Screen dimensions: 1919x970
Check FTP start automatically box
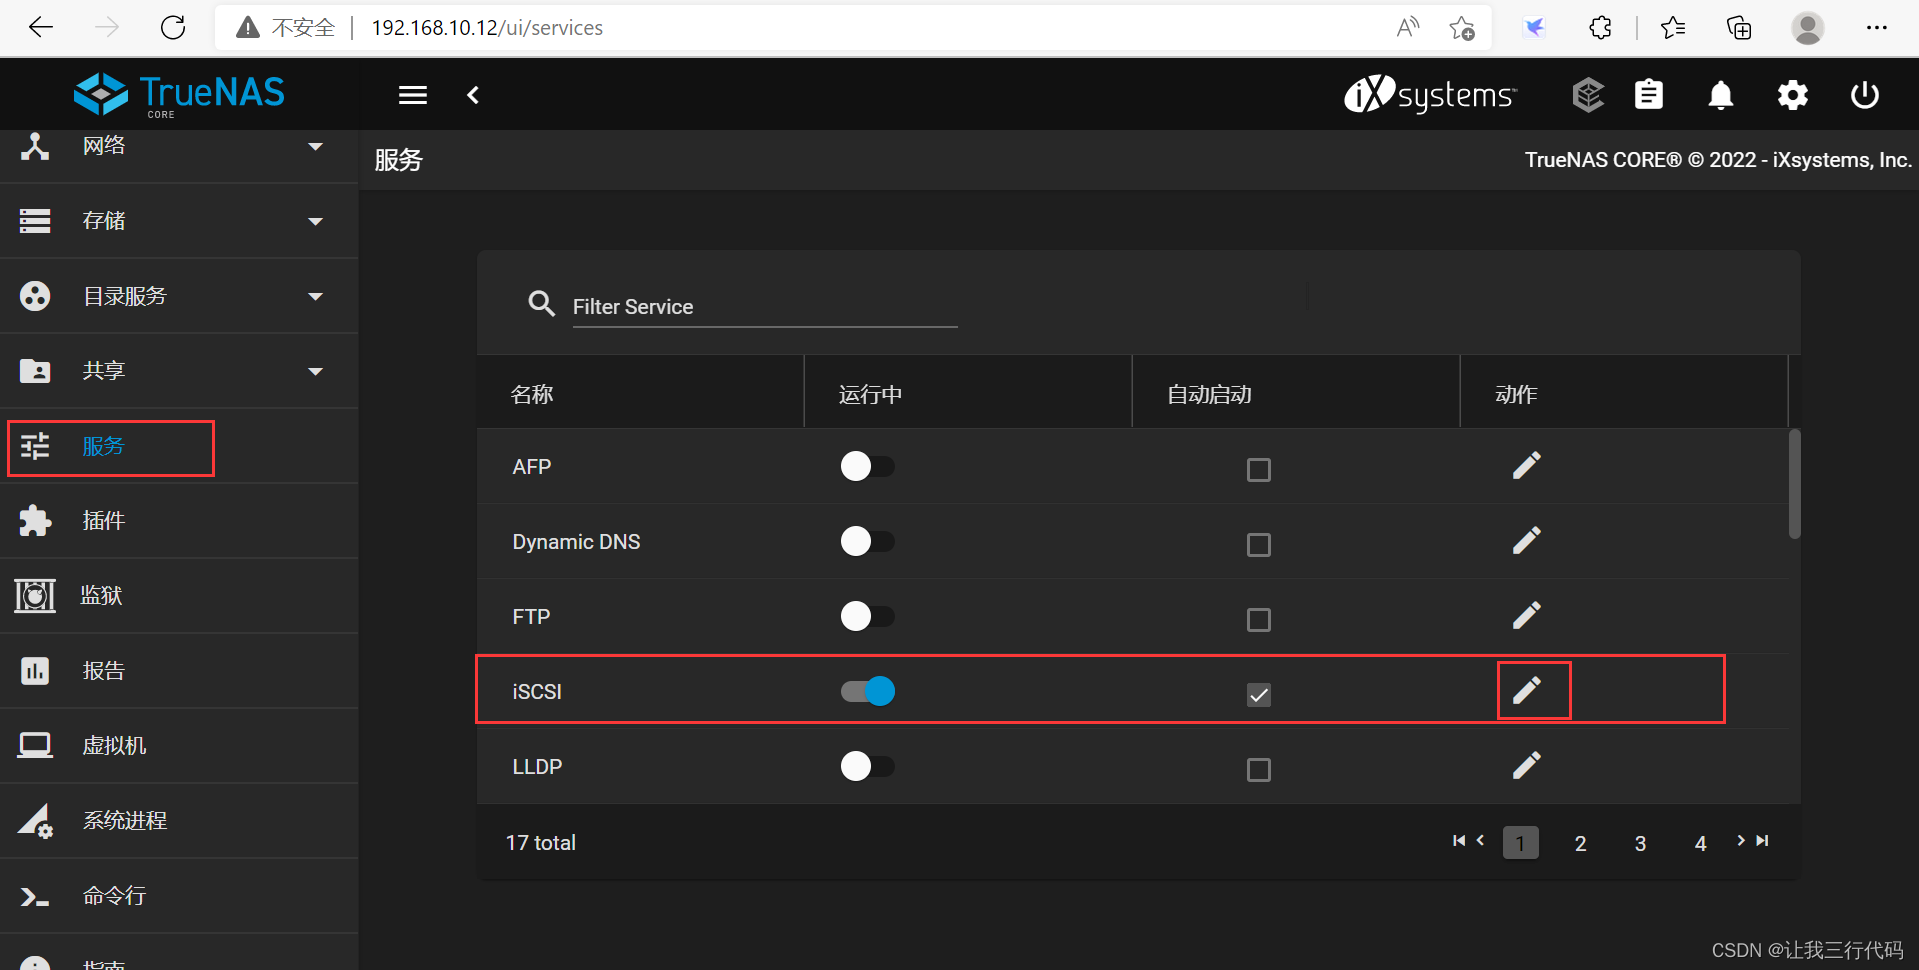click(x=1259, y=620)
